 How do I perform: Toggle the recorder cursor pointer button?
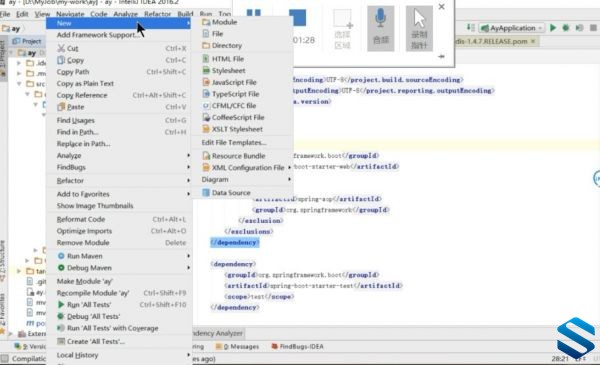tap(419, 28)
